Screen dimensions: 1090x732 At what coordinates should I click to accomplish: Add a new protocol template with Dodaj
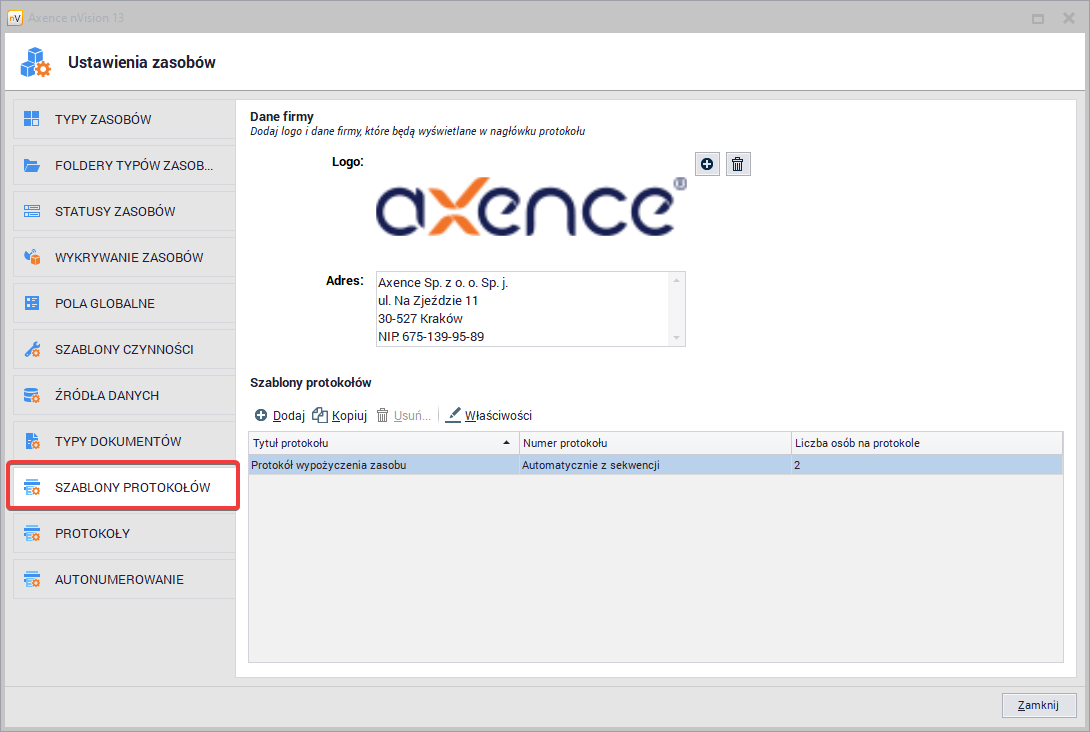(x=280, y=415)
